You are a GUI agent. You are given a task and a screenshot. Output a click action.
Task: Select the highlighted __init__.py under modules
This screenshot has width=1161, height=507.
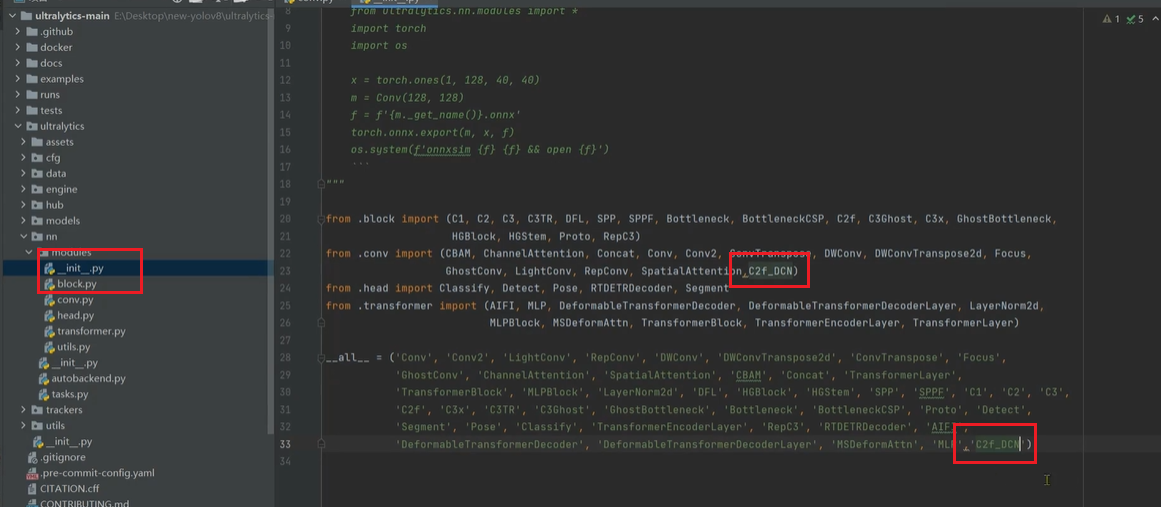(79, 268)
